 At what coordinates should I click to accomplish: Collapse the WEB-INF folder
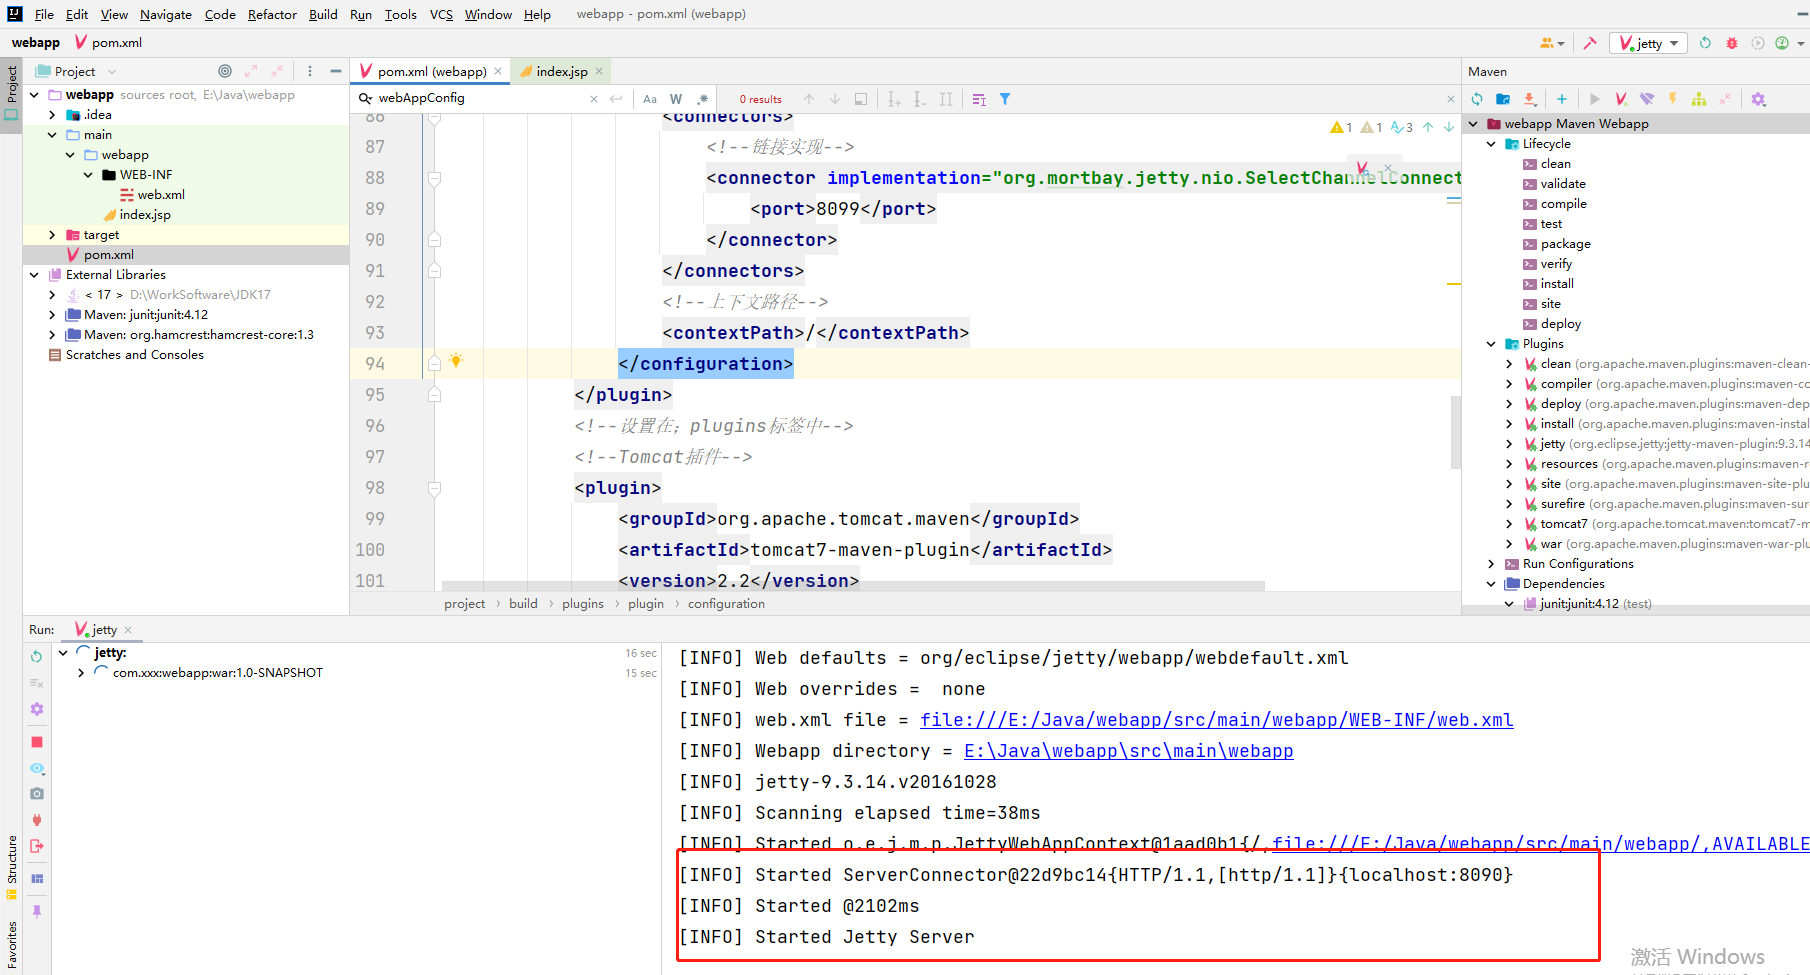pos(88,175)
